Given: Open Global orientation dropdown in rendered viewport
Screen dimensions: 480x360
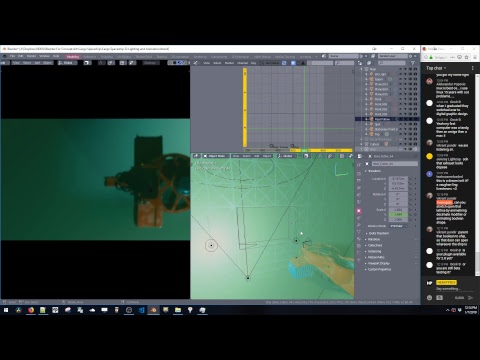Looking at the screenshot, I should pyautogui.click(x=67, y=63).
